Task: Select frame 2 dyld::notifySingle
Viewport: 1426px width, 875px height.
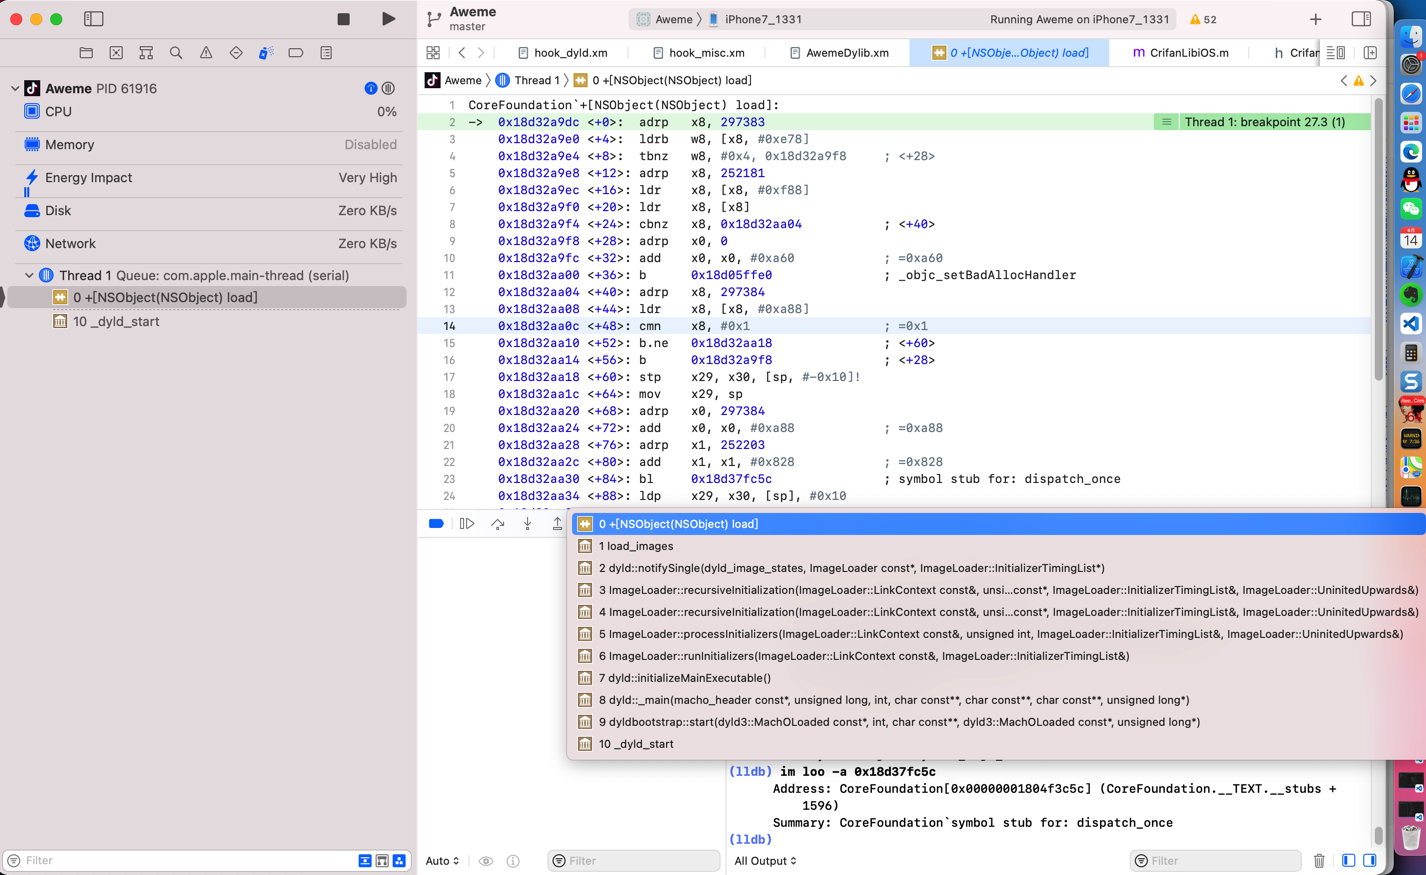Action: click(x=996, y=568)
